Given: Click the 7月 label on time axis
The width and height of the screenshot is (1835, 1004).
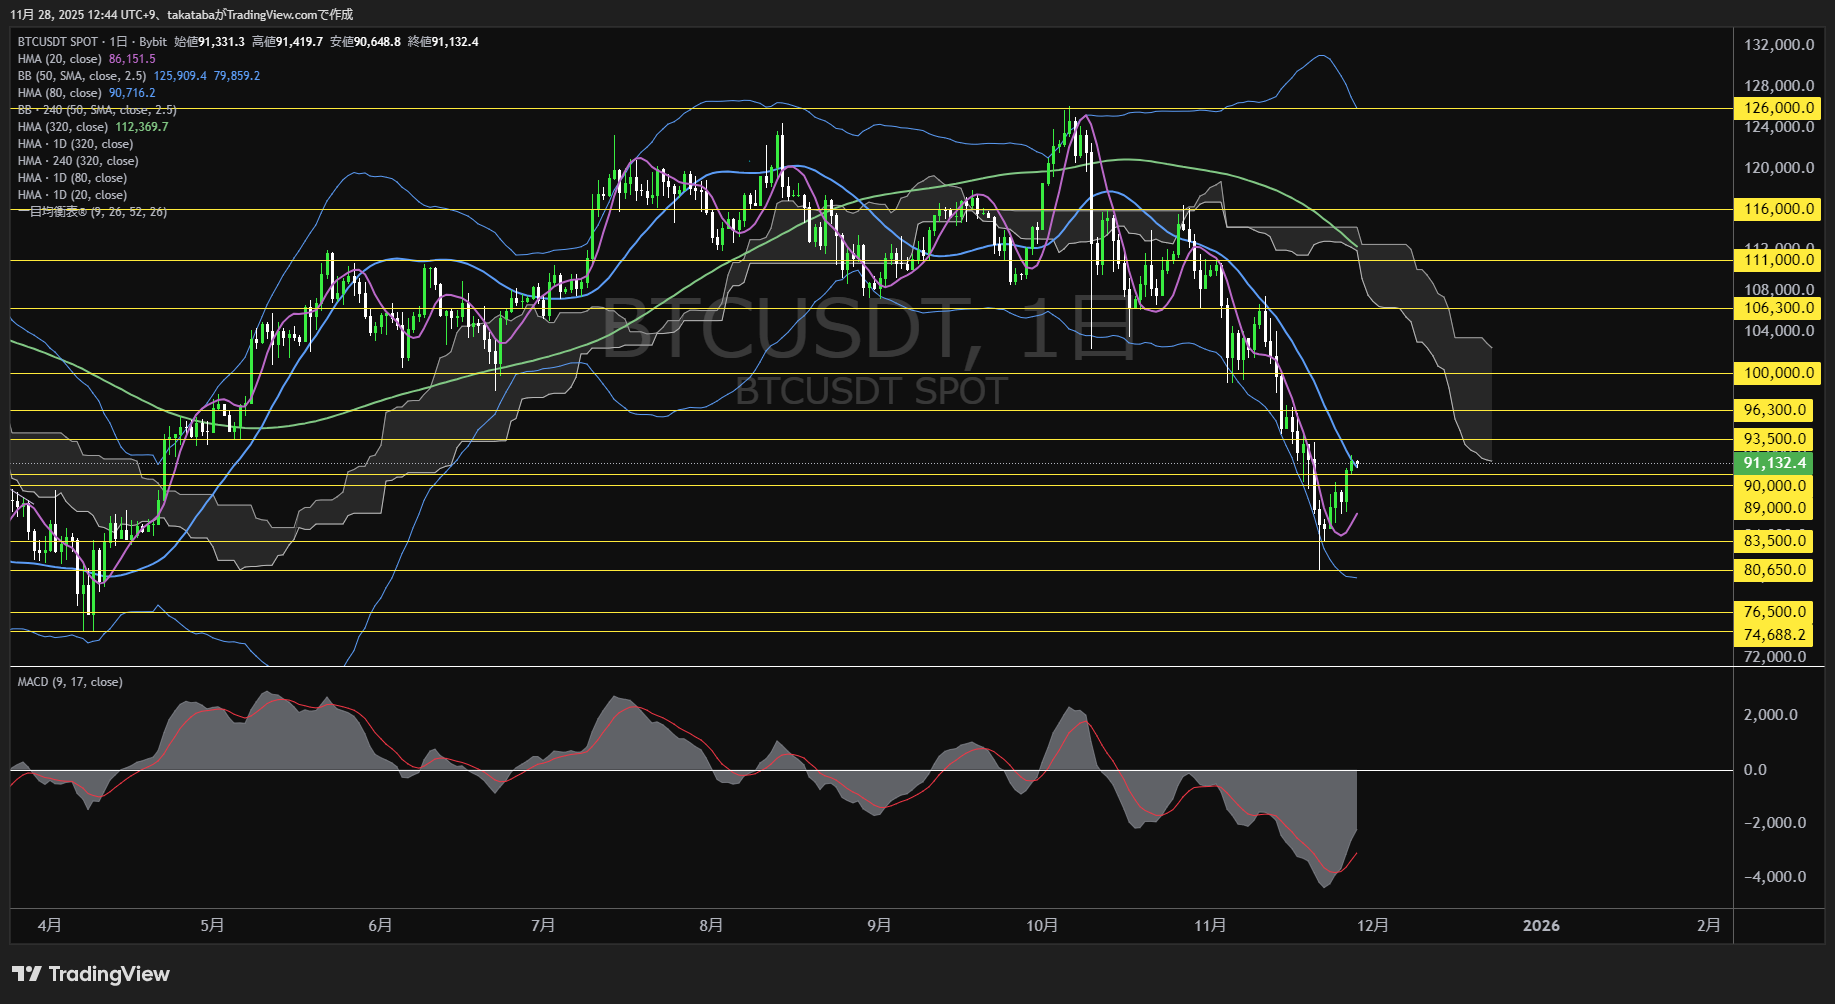Looking at the screenshot, I should point(543,926).
